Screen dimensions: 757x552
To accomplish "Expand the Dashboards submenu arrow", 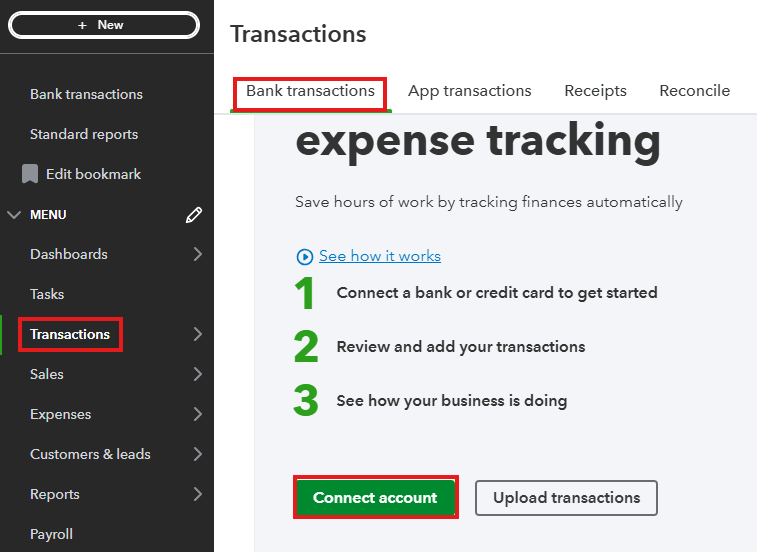I will pos(197,254).
